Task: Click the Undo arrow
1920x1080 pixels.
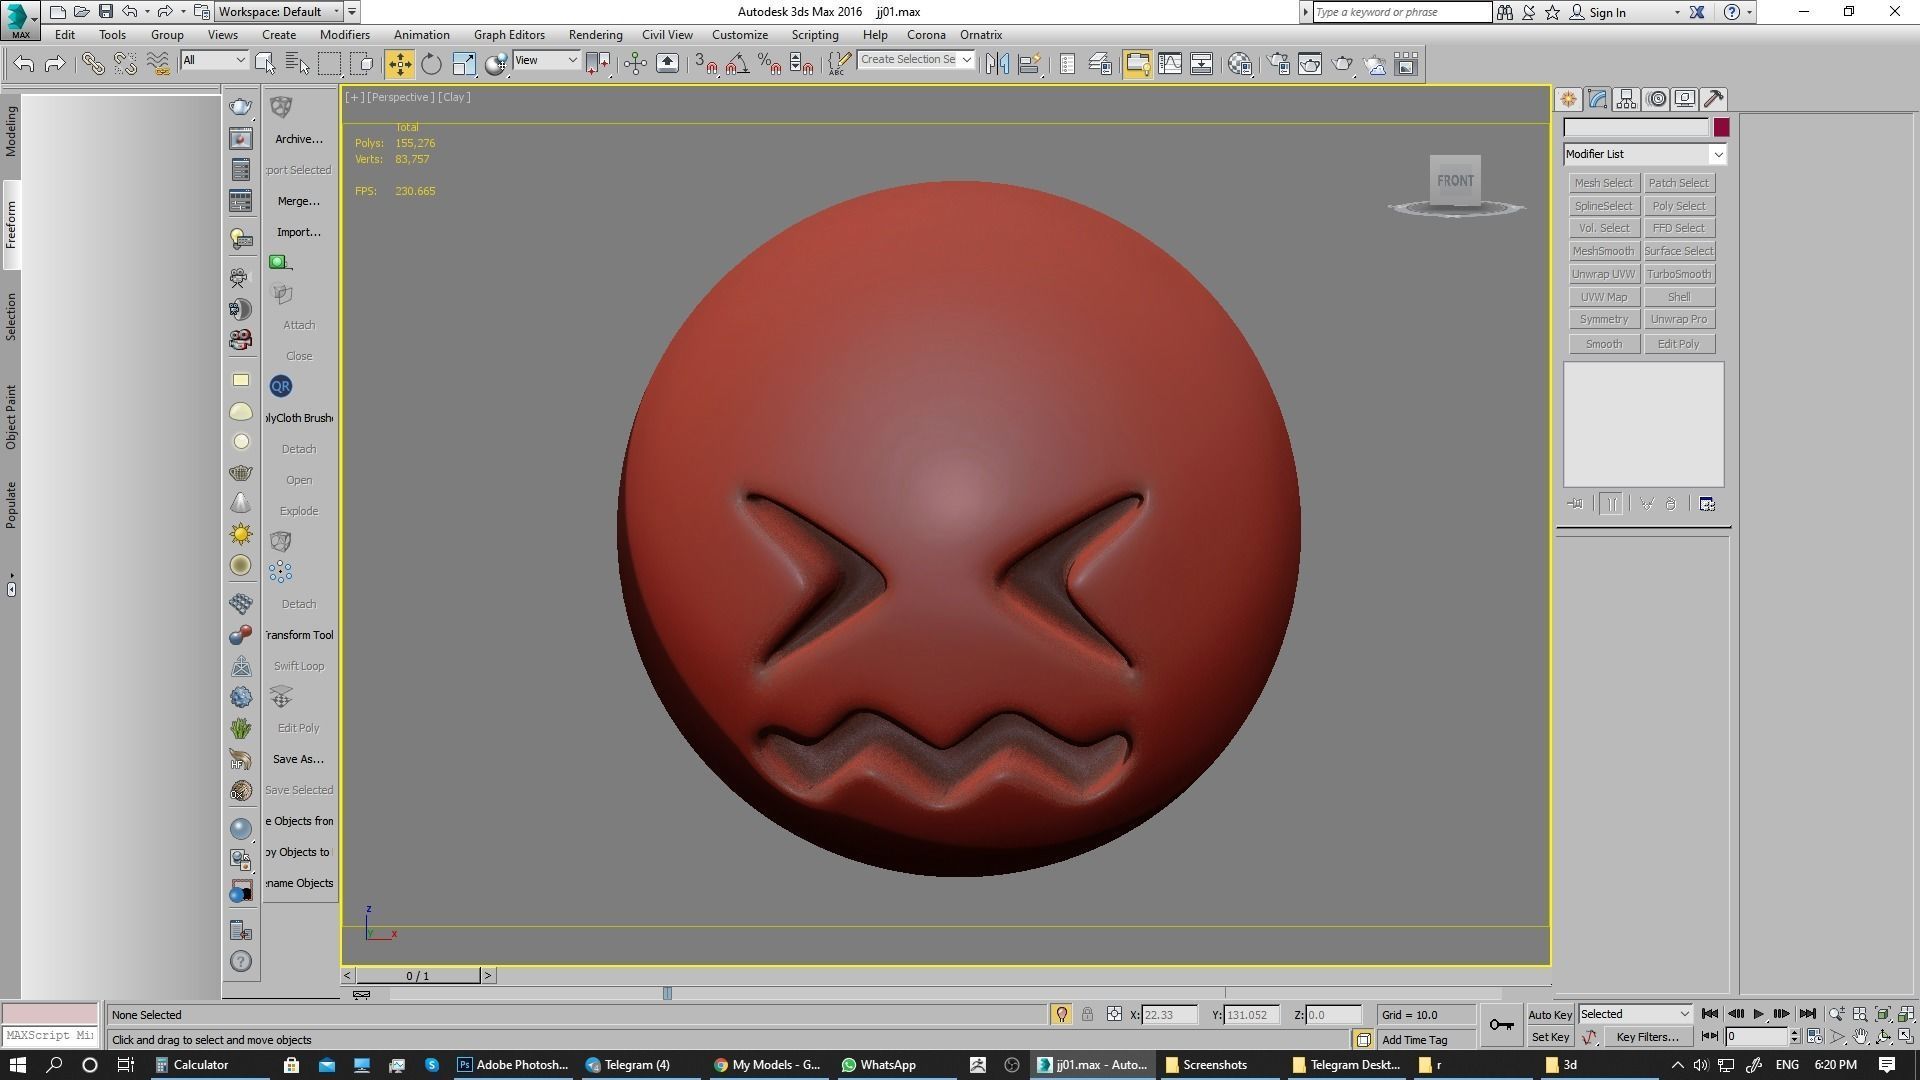Action: click(x=24, y=64)
